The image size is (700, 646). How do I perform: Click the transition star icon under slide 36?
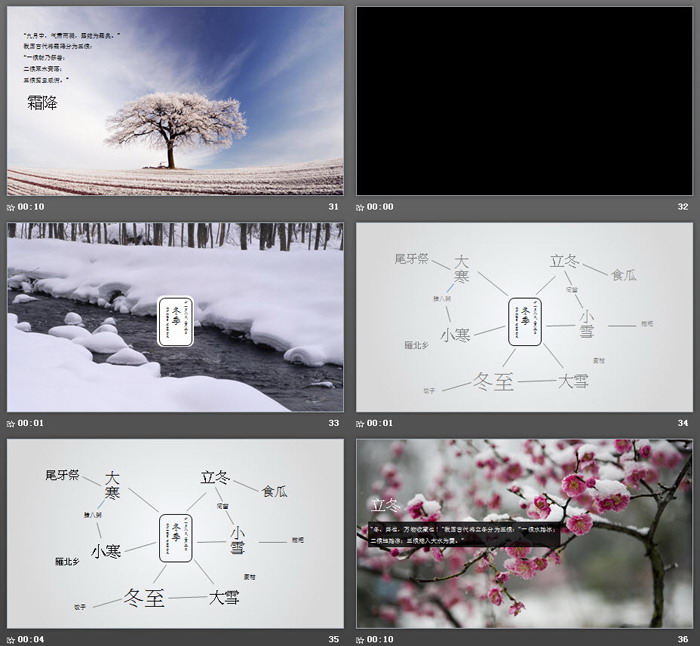point(361,639)
